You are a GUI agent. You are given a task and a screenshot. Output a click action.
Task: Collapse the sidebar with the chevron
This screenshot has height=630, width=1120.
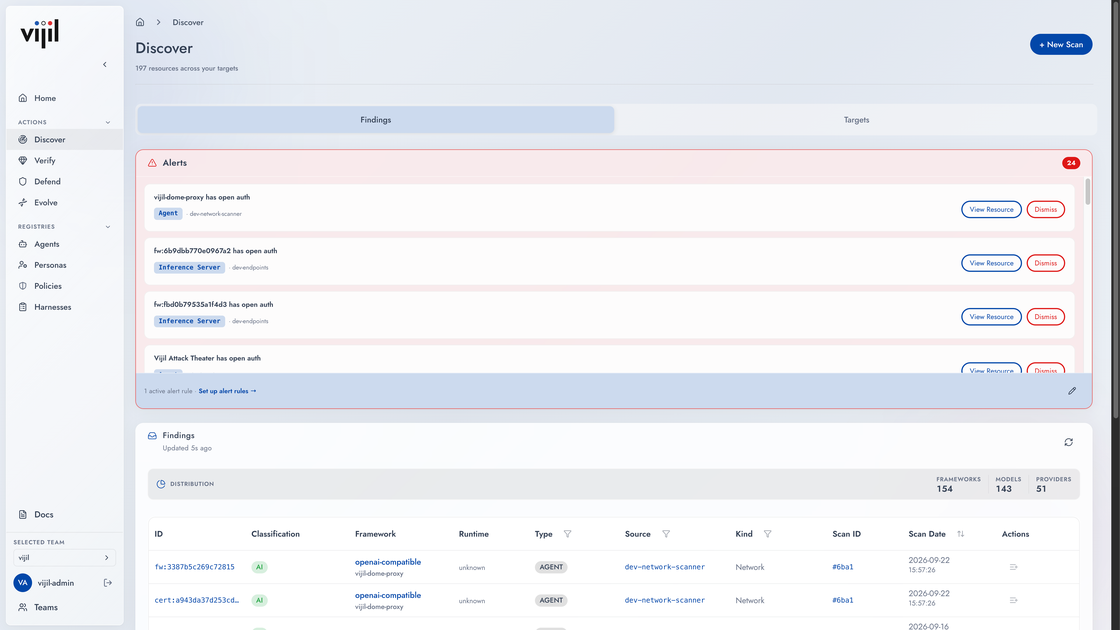[105, 64]
